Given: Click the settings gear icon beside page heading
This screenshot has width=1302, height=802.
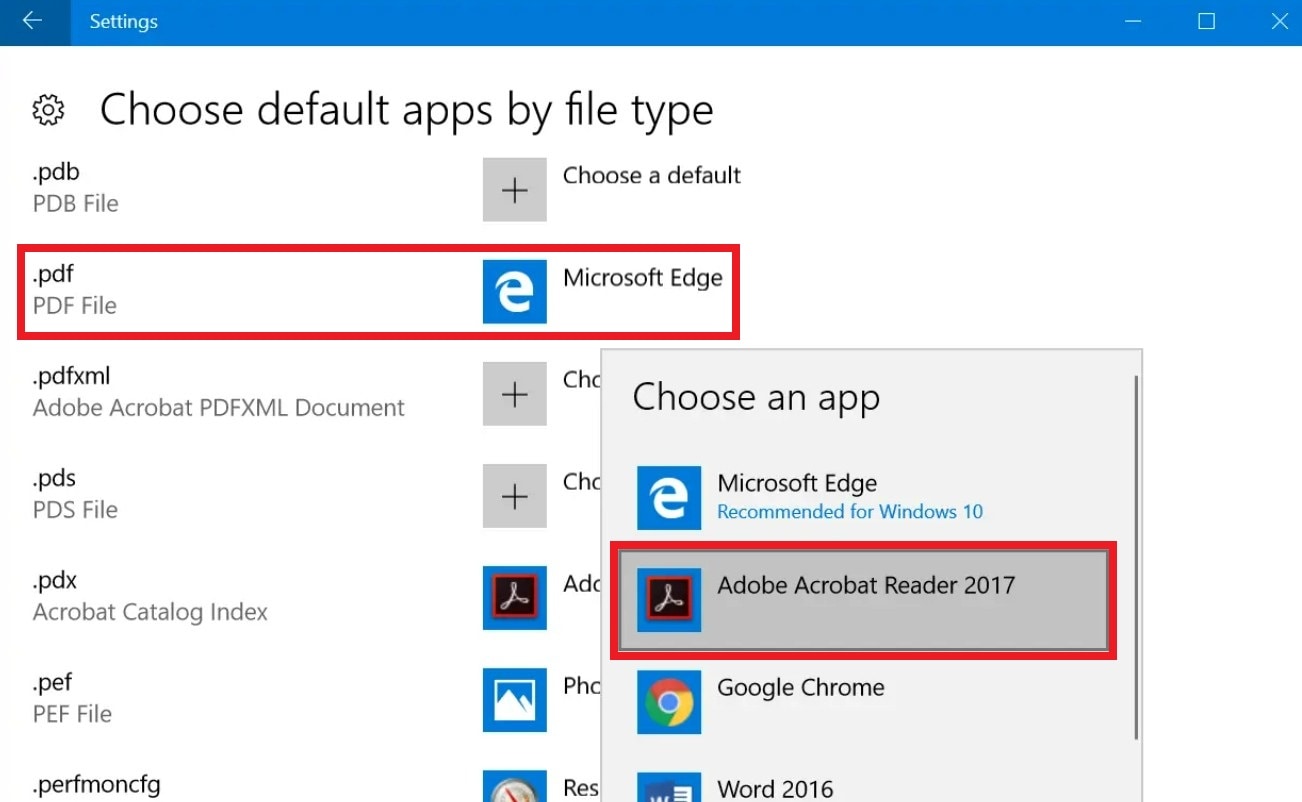Looking at the screenshot, I should point(48,109).
